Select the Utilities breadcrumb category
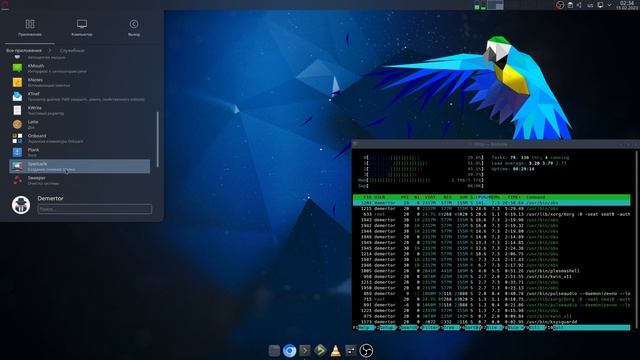The height and width of the screenshot is (360, 640). pyautogui.click(x=72, y=51)
